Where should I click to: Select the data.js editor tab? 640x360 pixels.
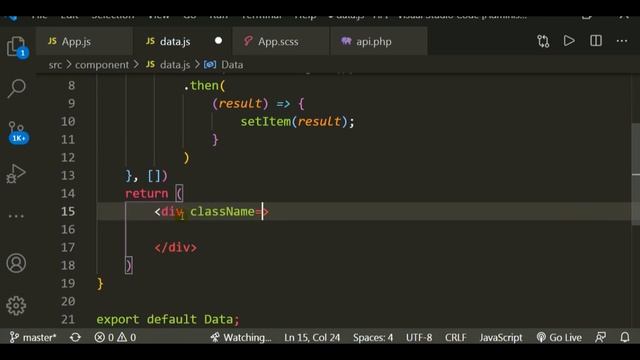point(182,41)
